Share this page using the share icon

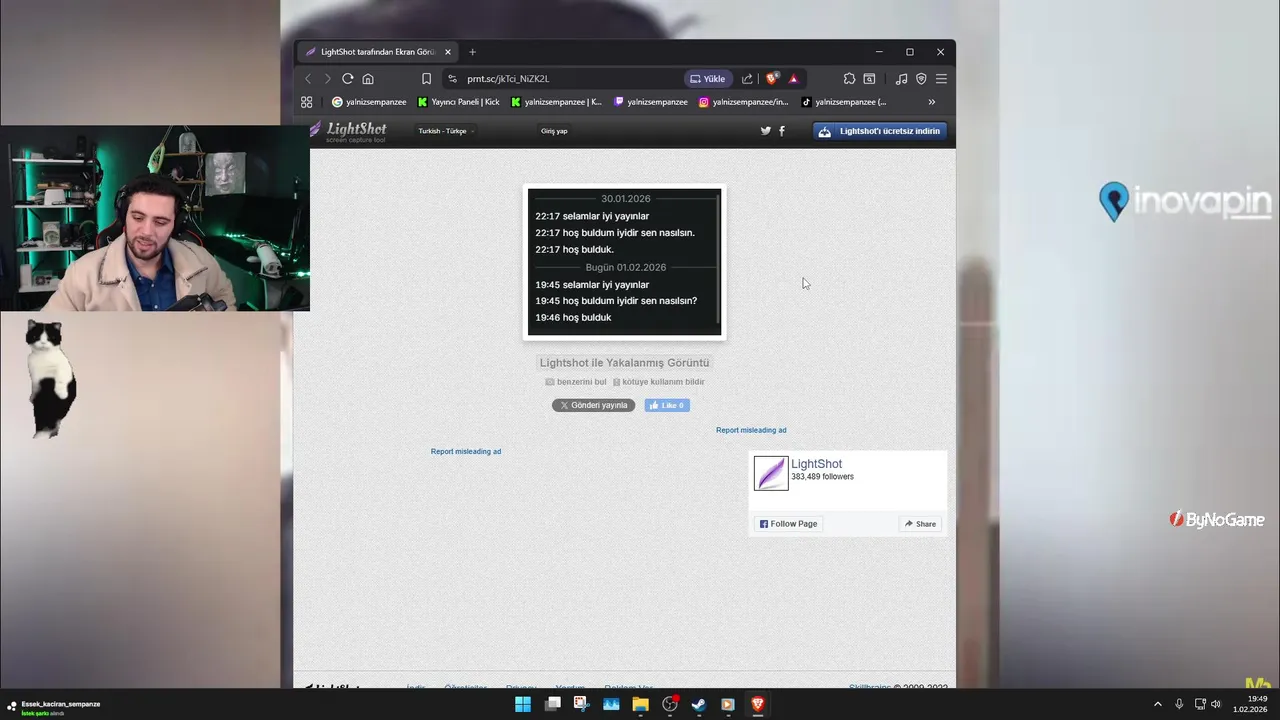tap(747, 79)
